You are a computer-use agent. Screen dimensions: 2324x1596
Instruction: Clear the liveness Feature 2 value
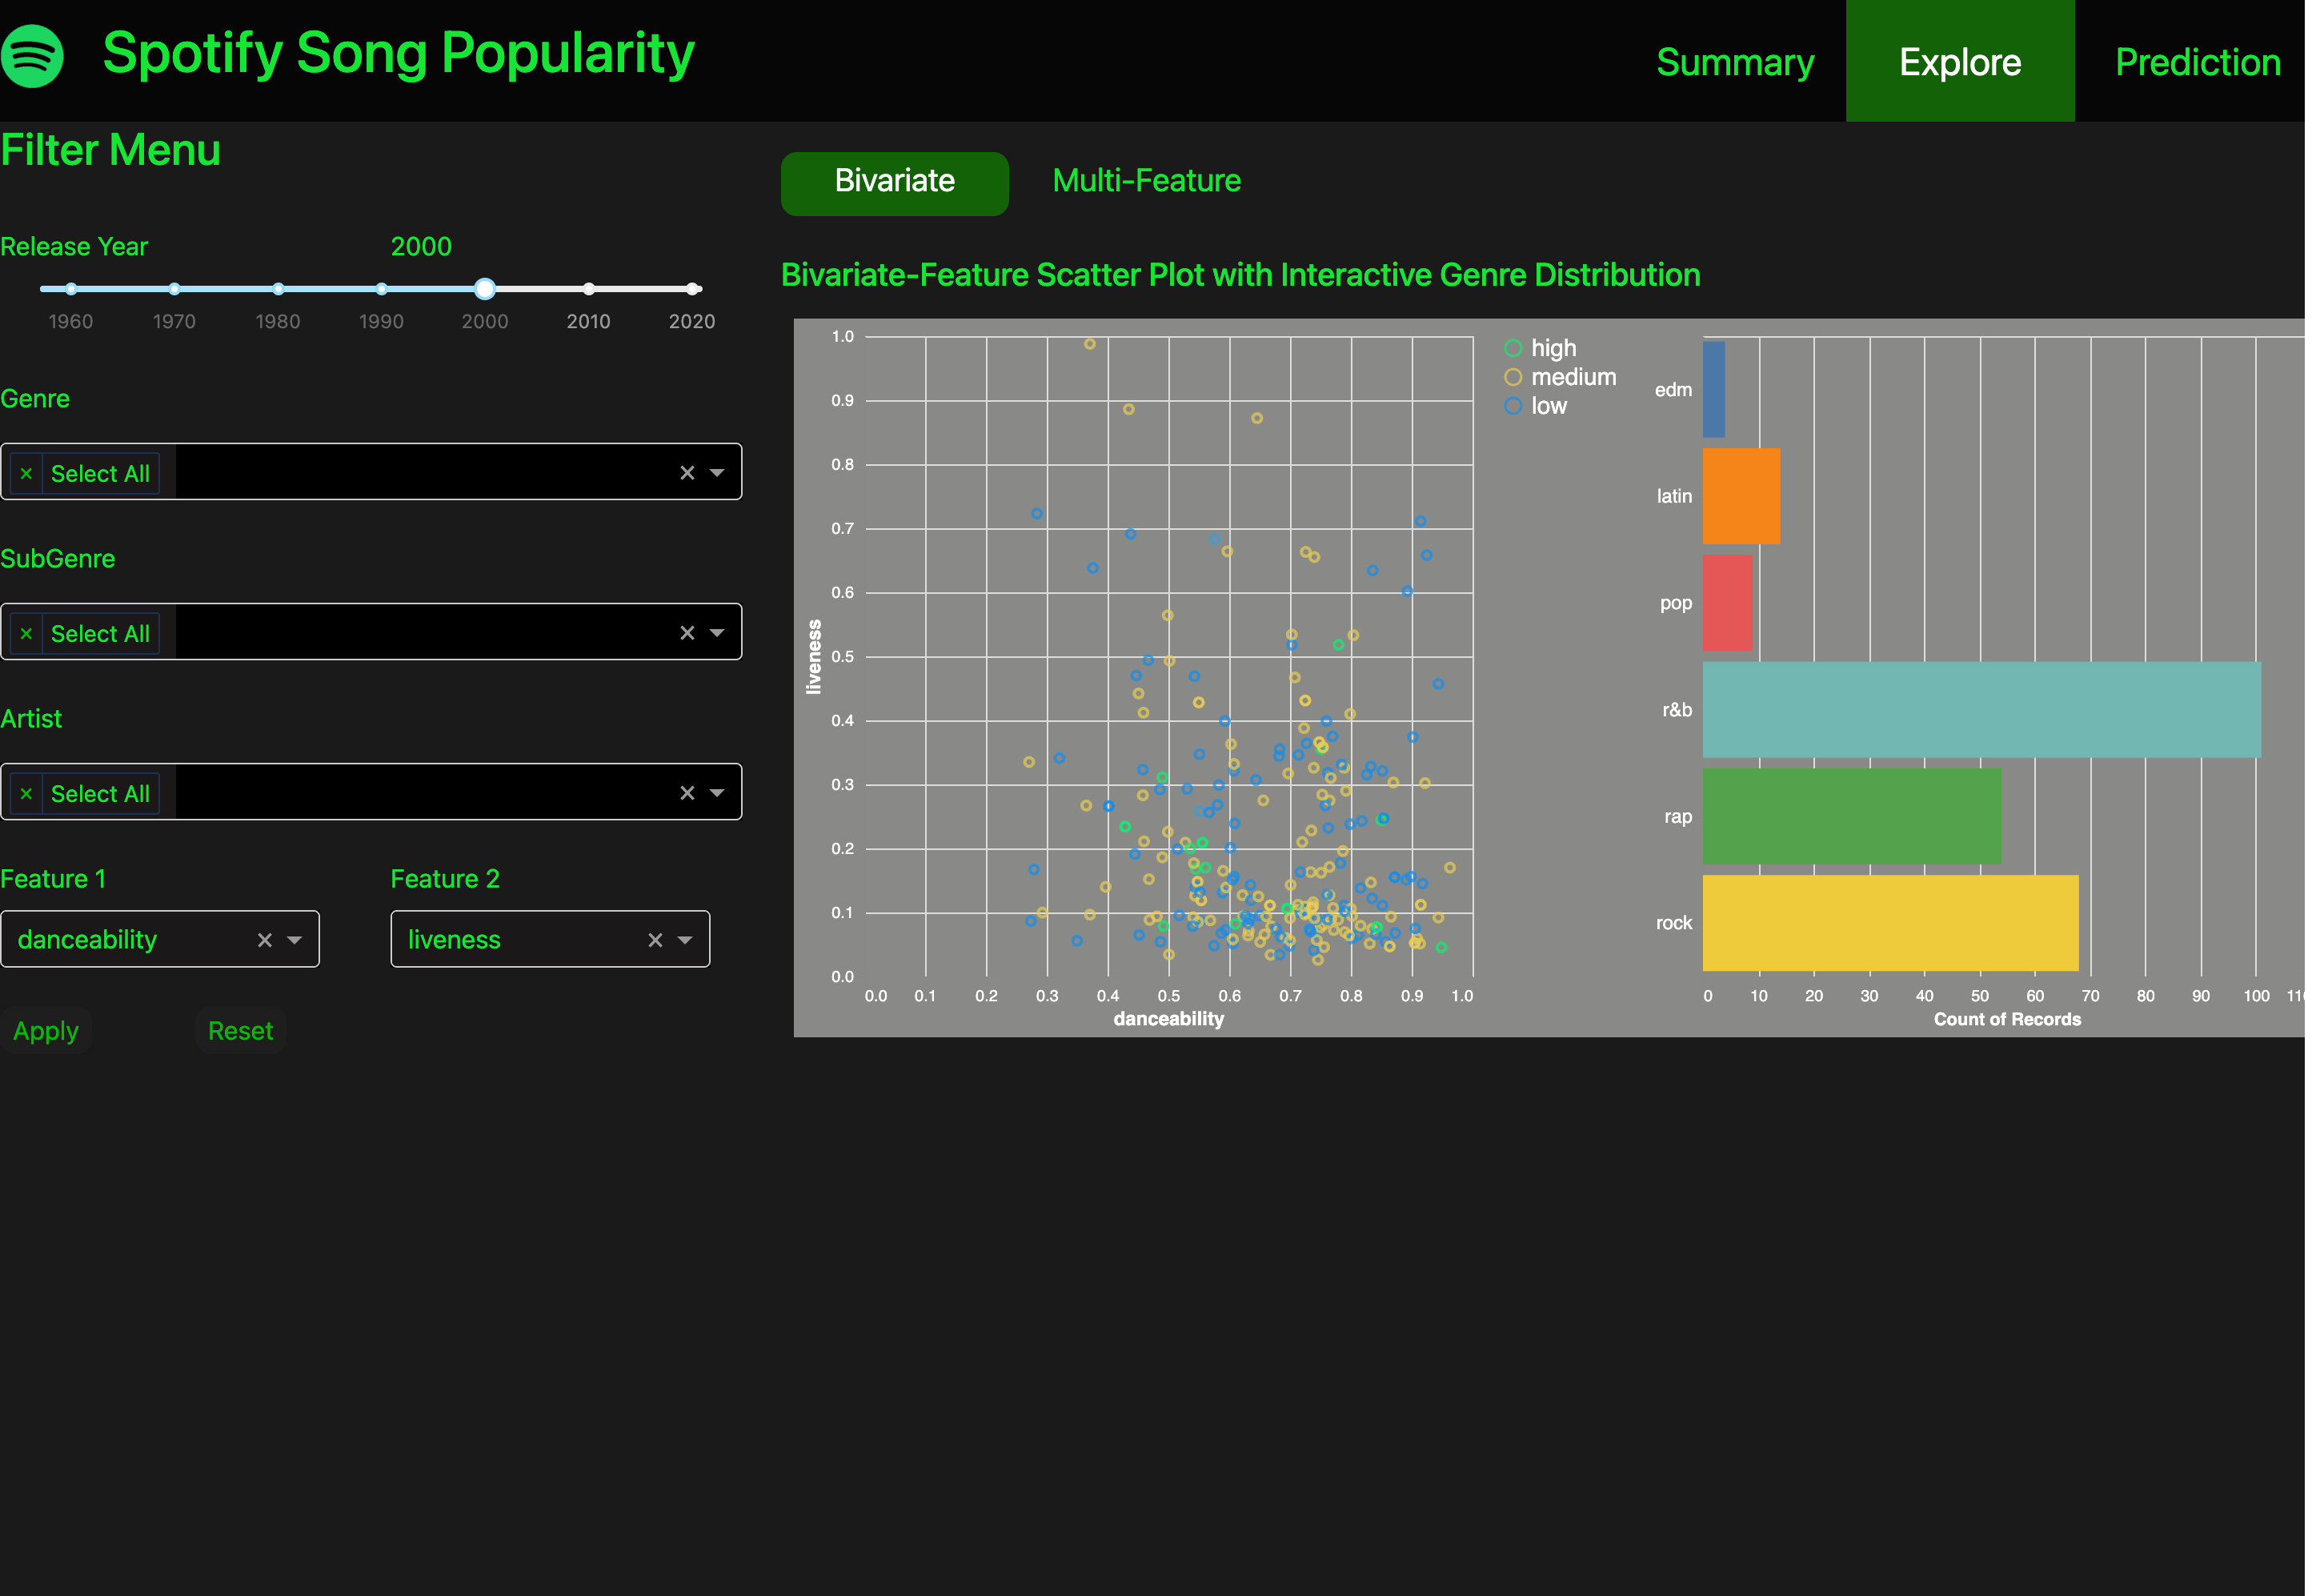click(655, 940)
